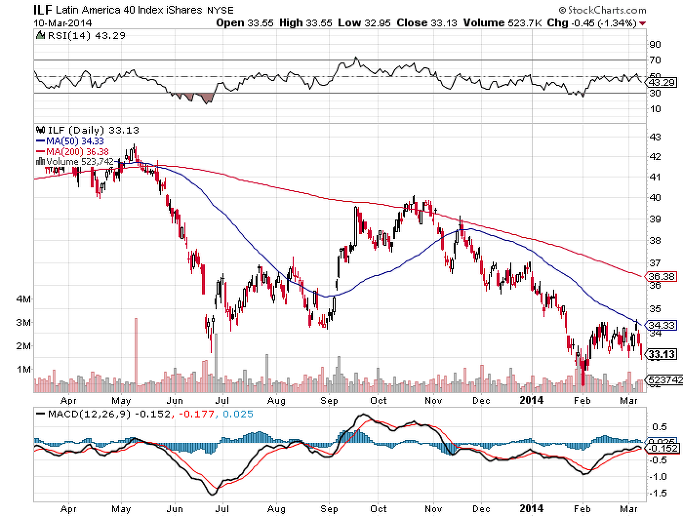Click the volume bars icon in the legend
Image resolution: width=683 pixels, height=517 pixels.
[x=41, y=161]
